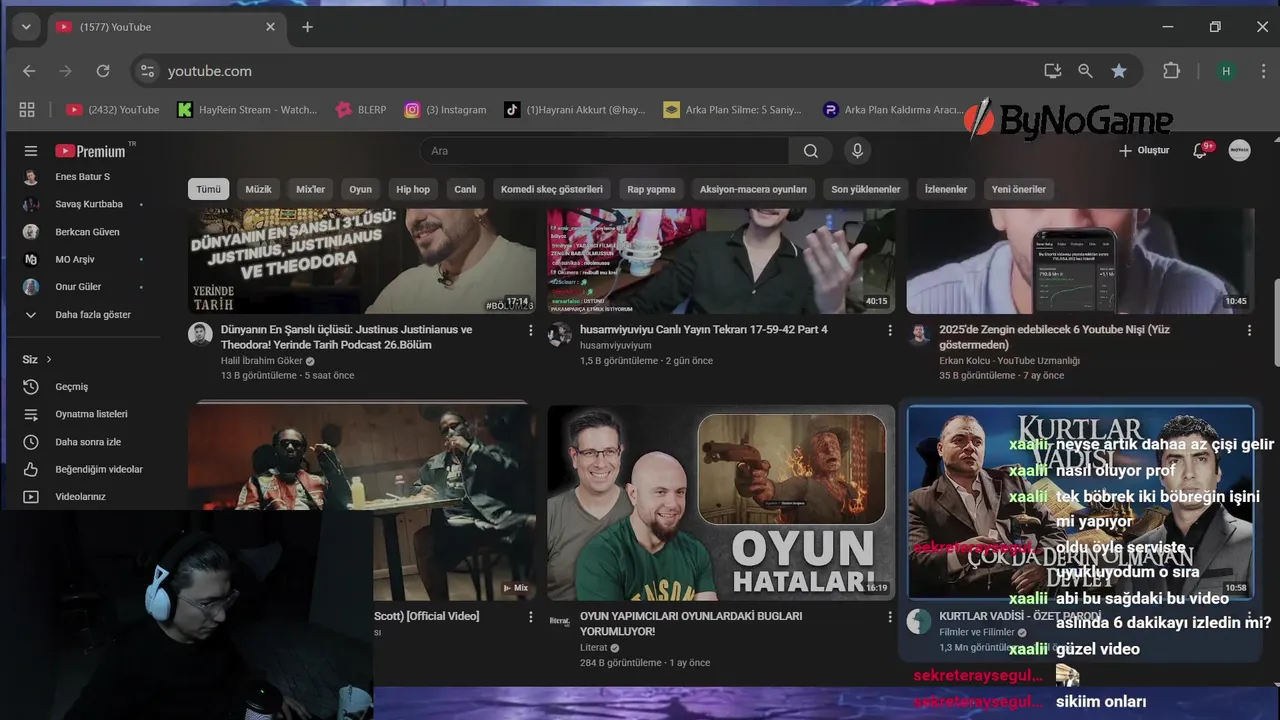Image resolution: width=1280 pixels, height=720 pixels.
Task: Click the Oluştur create button
Action: point(1144,151)
